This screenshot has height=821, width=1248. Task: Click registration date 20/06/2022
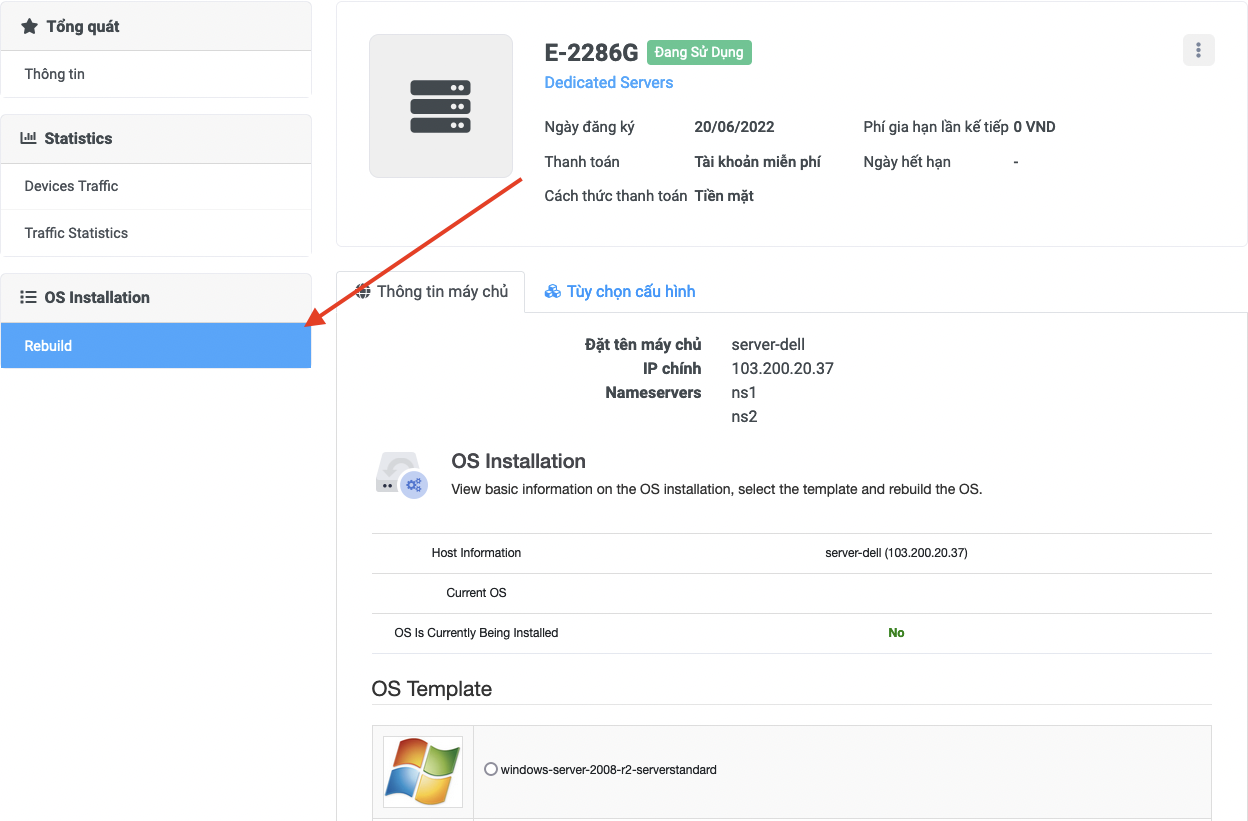tap(734, 127)
